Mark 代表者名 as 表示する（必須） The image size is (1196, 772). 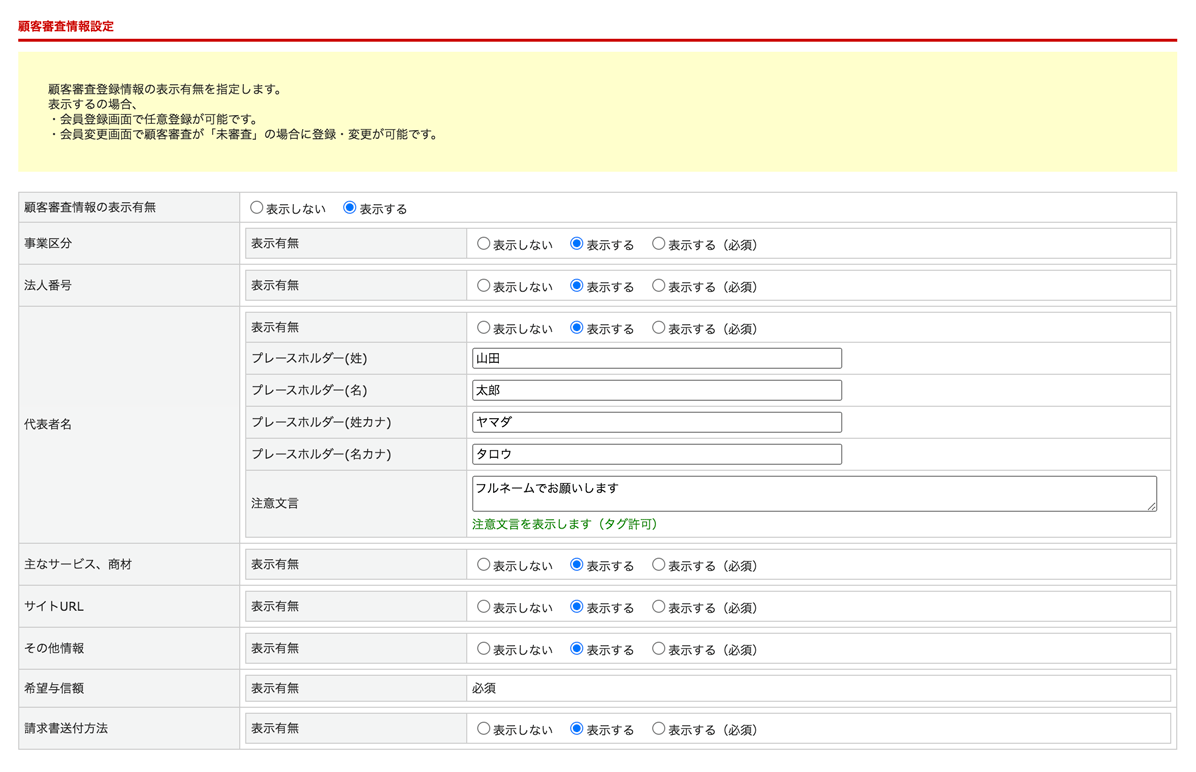pos(658,328)
